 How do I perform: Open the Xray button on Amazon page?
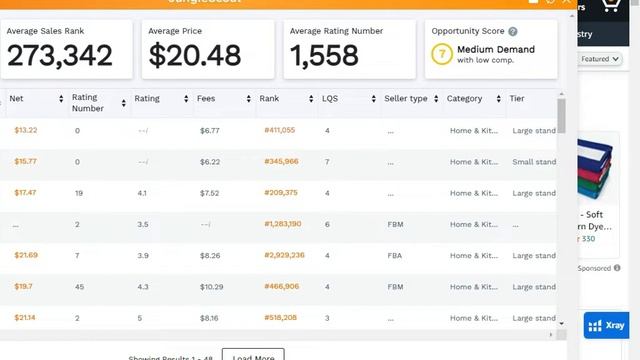[606, 325]
